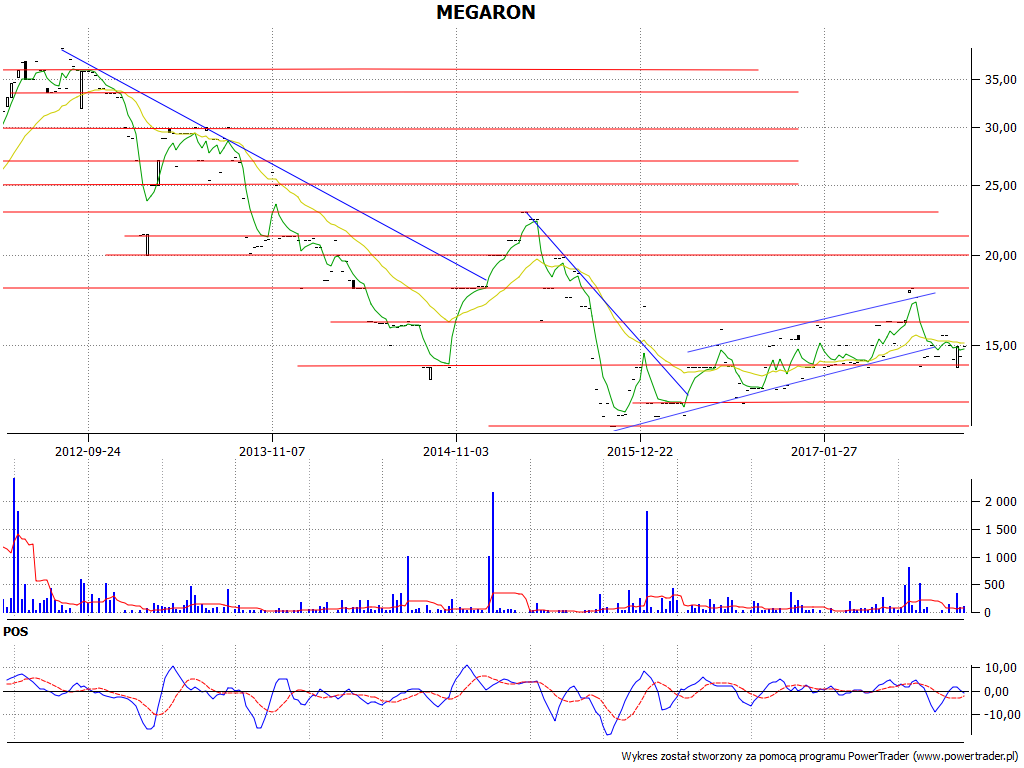Click the 10,00 POS axis label

point(1000,668)
